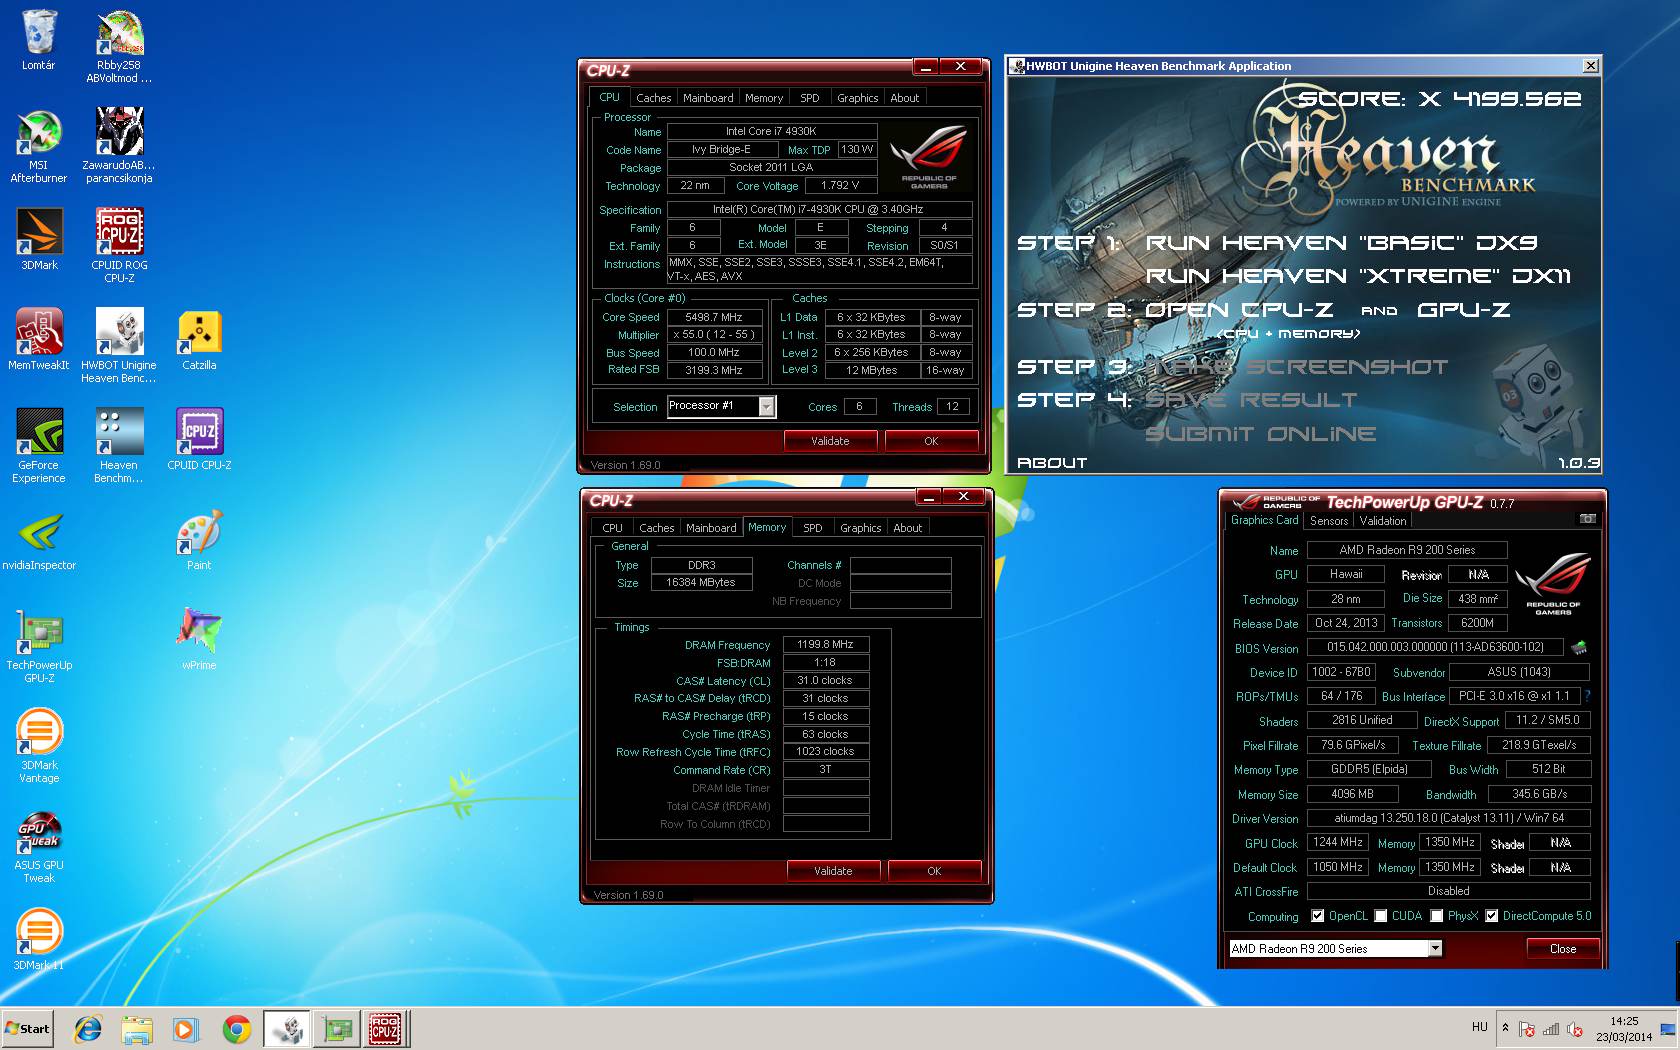Toggle OpenCL checkbox in GPU-Z
This screenshot has height=1050, width=1680.
pos(1317,916)
